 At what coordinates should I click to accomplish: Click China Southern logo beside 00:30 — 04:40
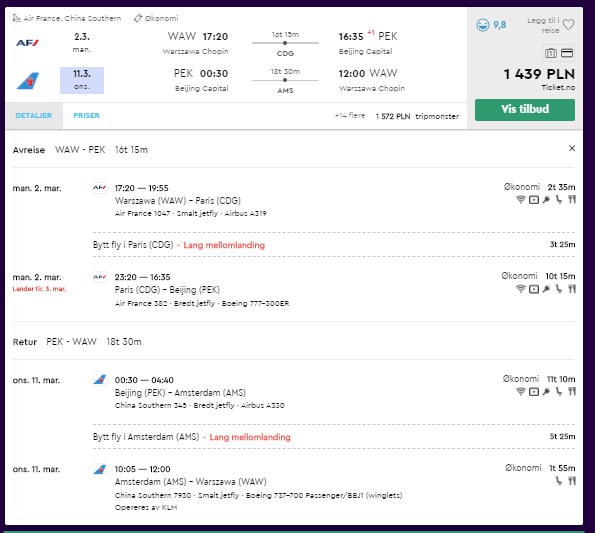(x=100, y=379)
